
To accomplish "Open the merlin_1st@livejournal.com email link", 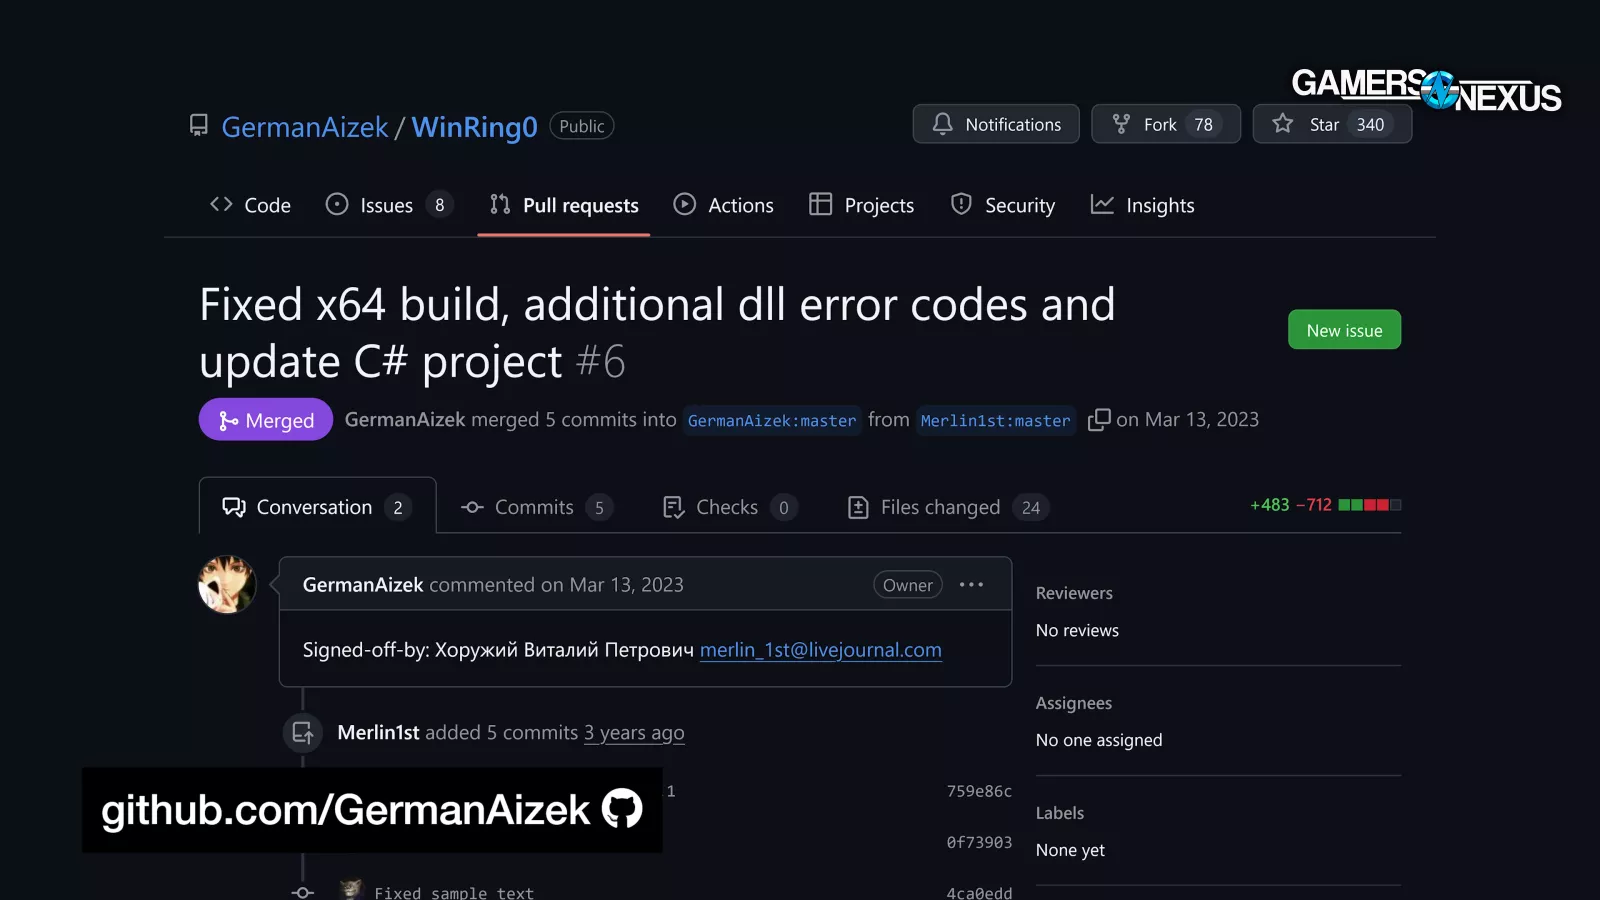I will [x=820, y=650].
